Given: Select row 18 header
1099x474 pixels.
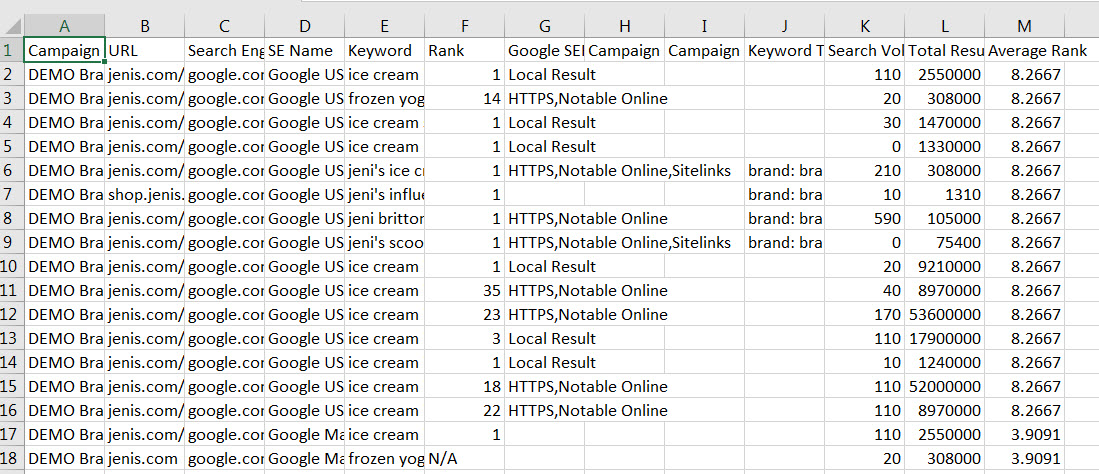Looking at the screenshot, I should pyautogui.click(x=12, y=458).
